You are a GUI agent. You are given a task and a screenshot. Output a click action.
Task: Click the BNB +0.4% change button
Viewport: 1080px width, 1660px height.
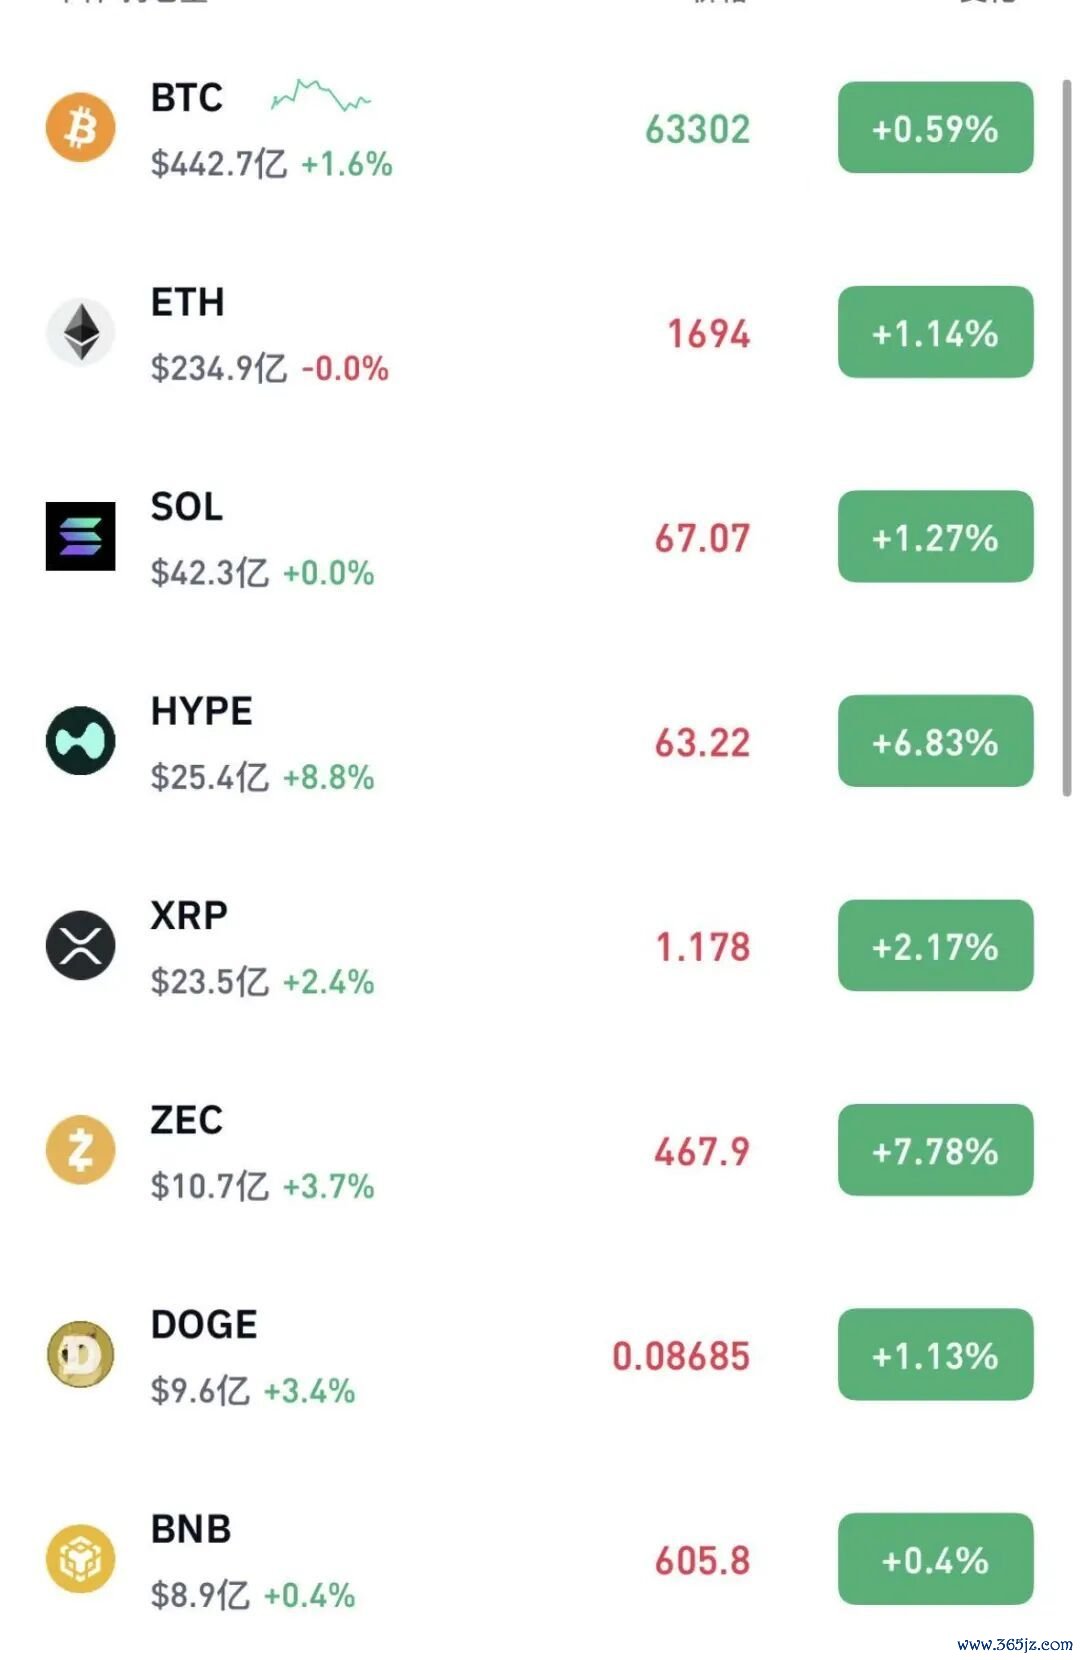(x=935, y=1559)
